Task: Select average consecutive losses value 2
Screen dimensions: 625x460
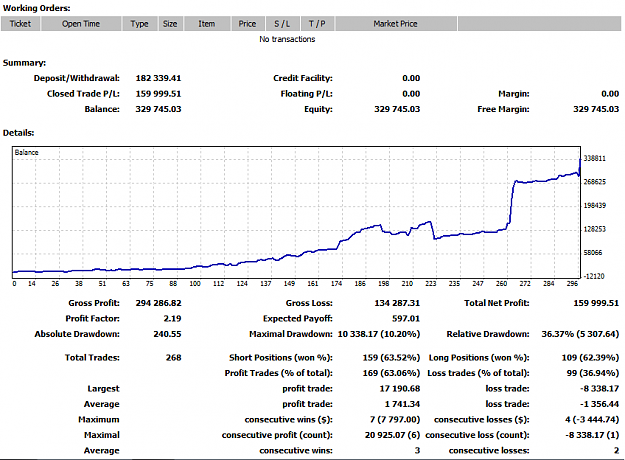Action: (617, 451)
